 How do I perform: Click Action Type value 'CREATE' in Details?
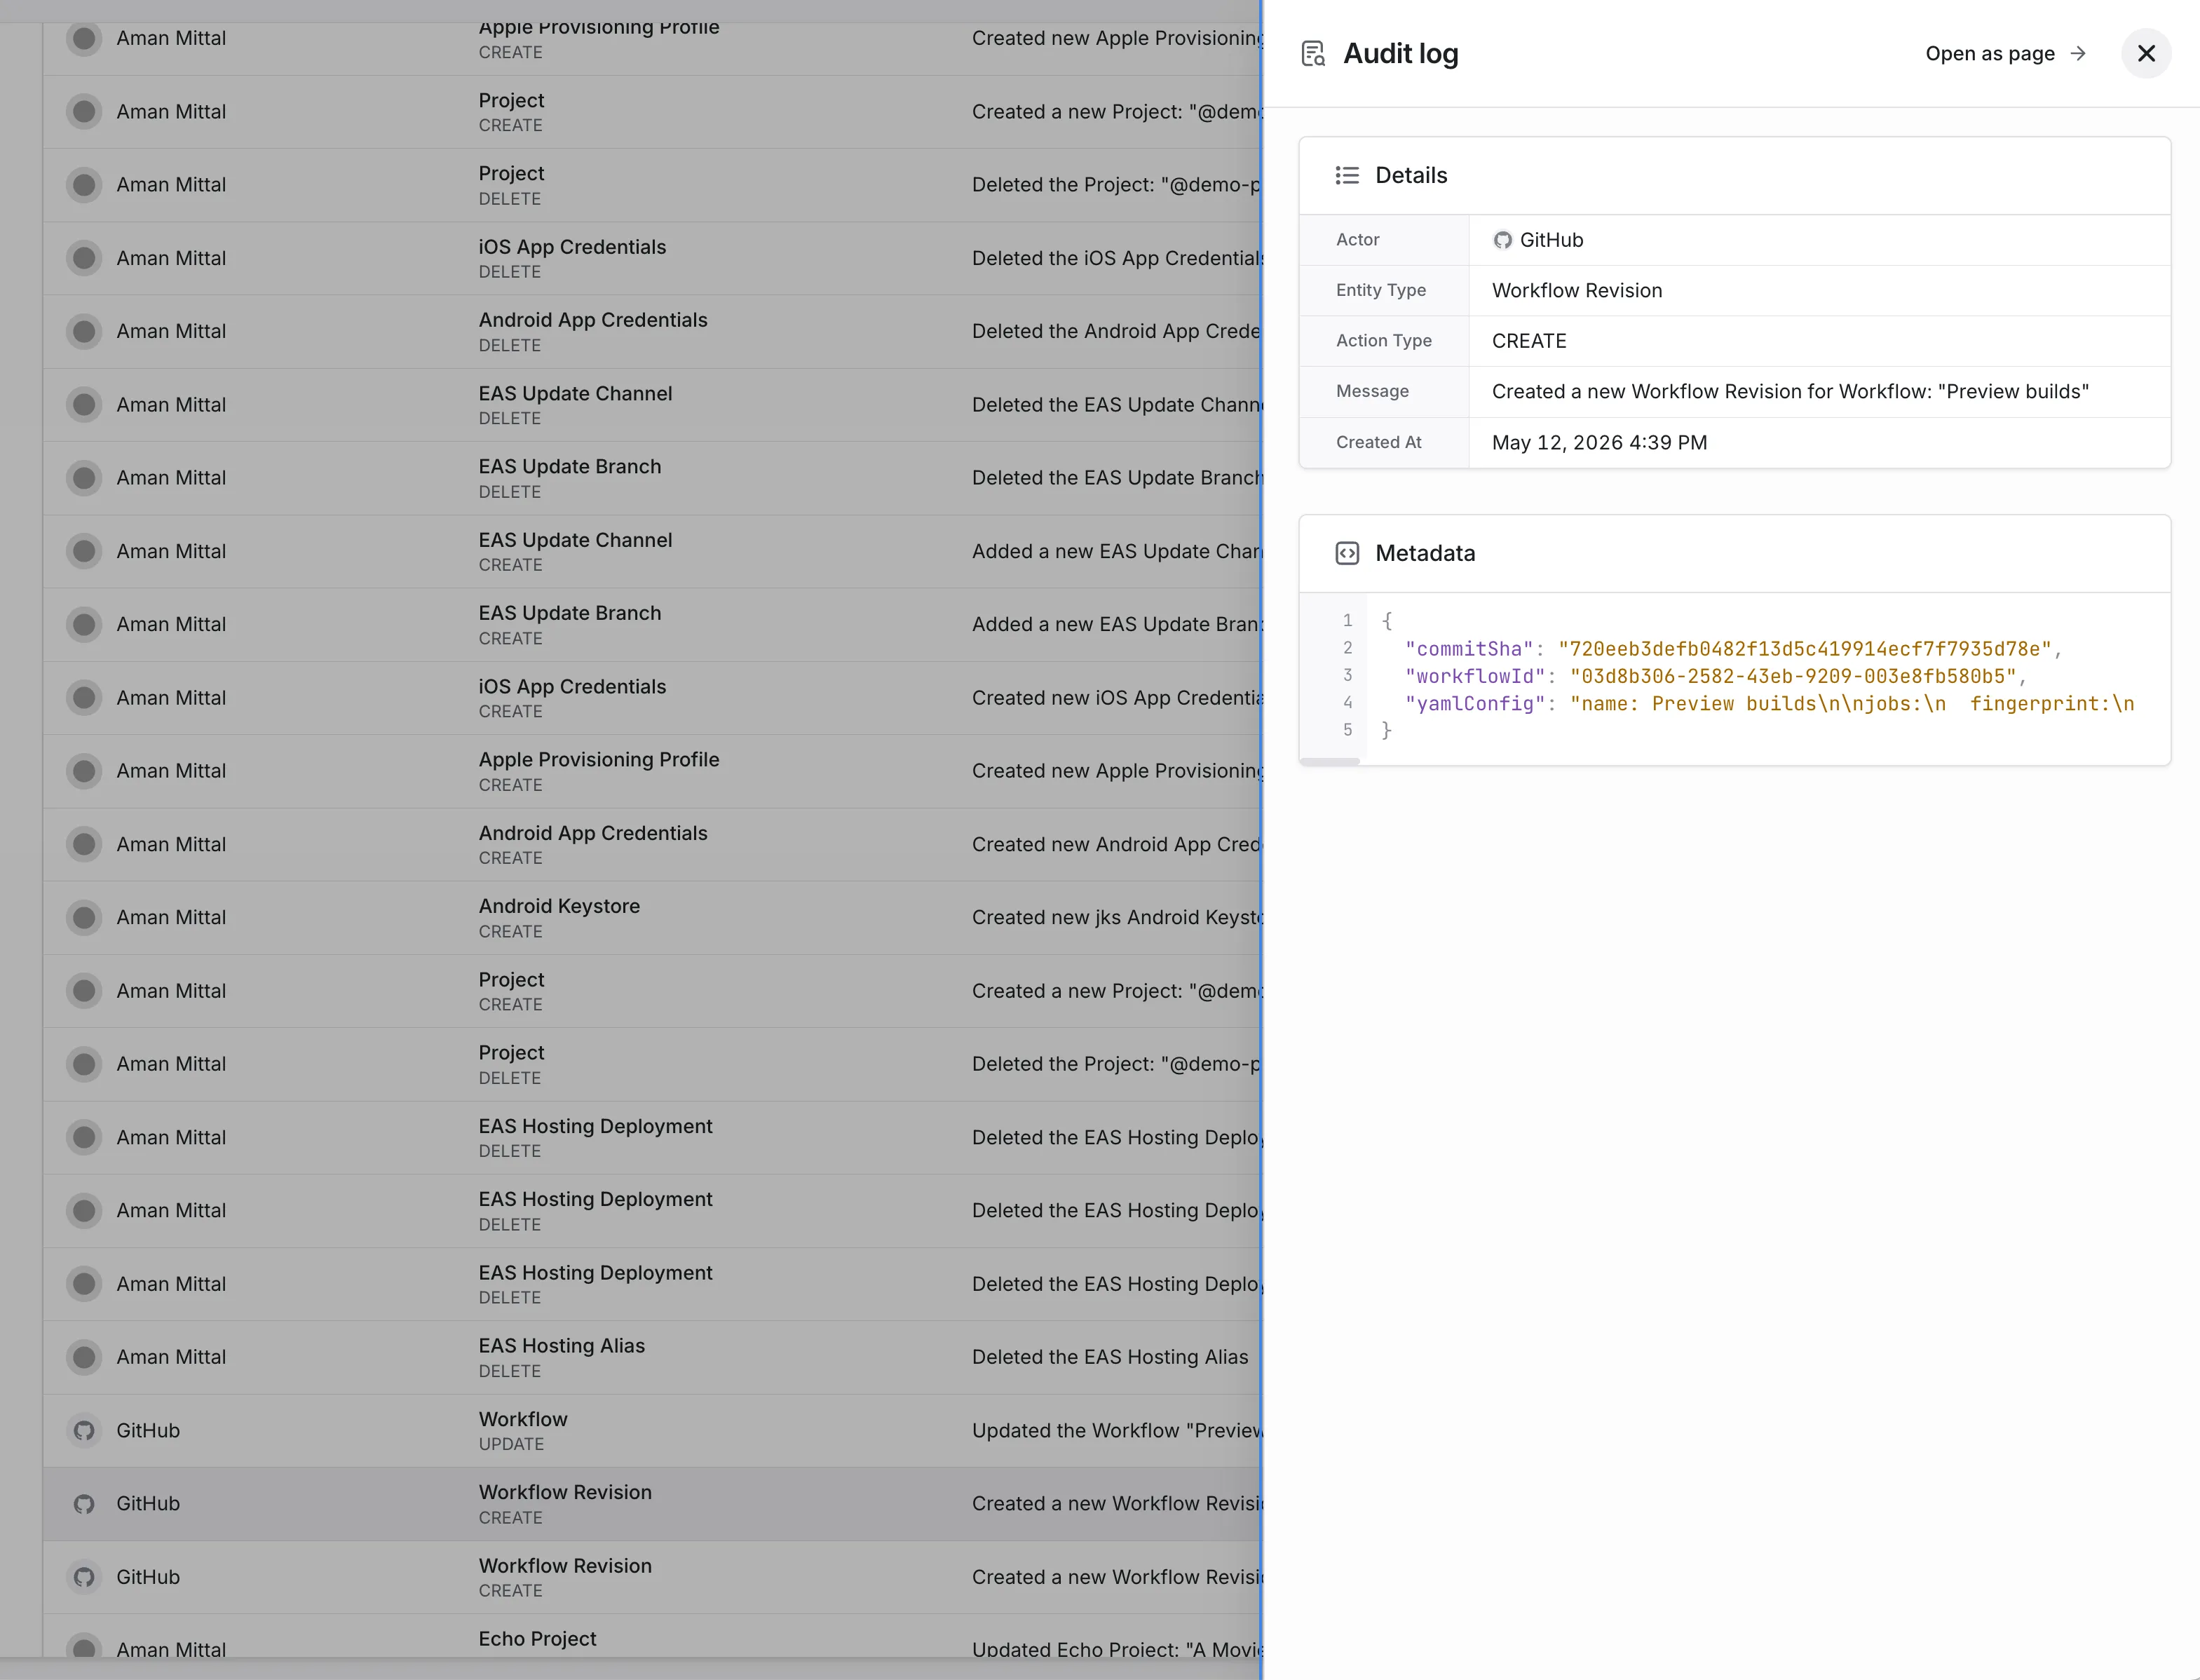point(1529,341)
